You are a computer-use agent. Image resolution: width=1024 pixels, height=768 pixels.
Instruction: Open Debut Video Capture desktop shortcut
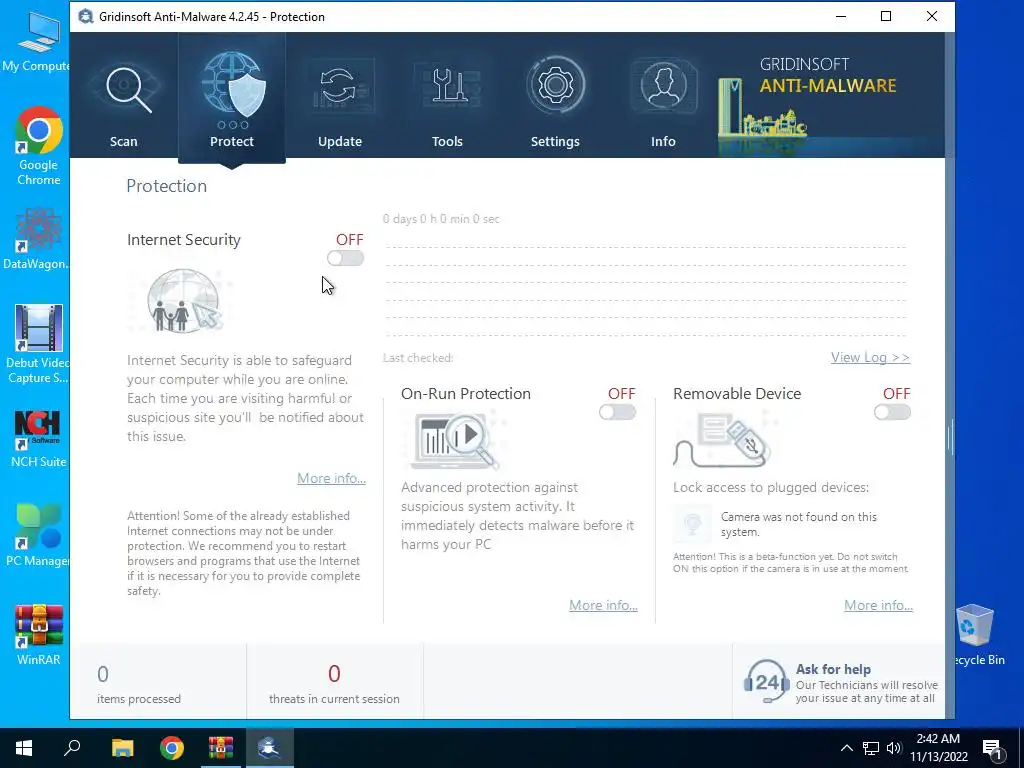(x=37, y=344)
